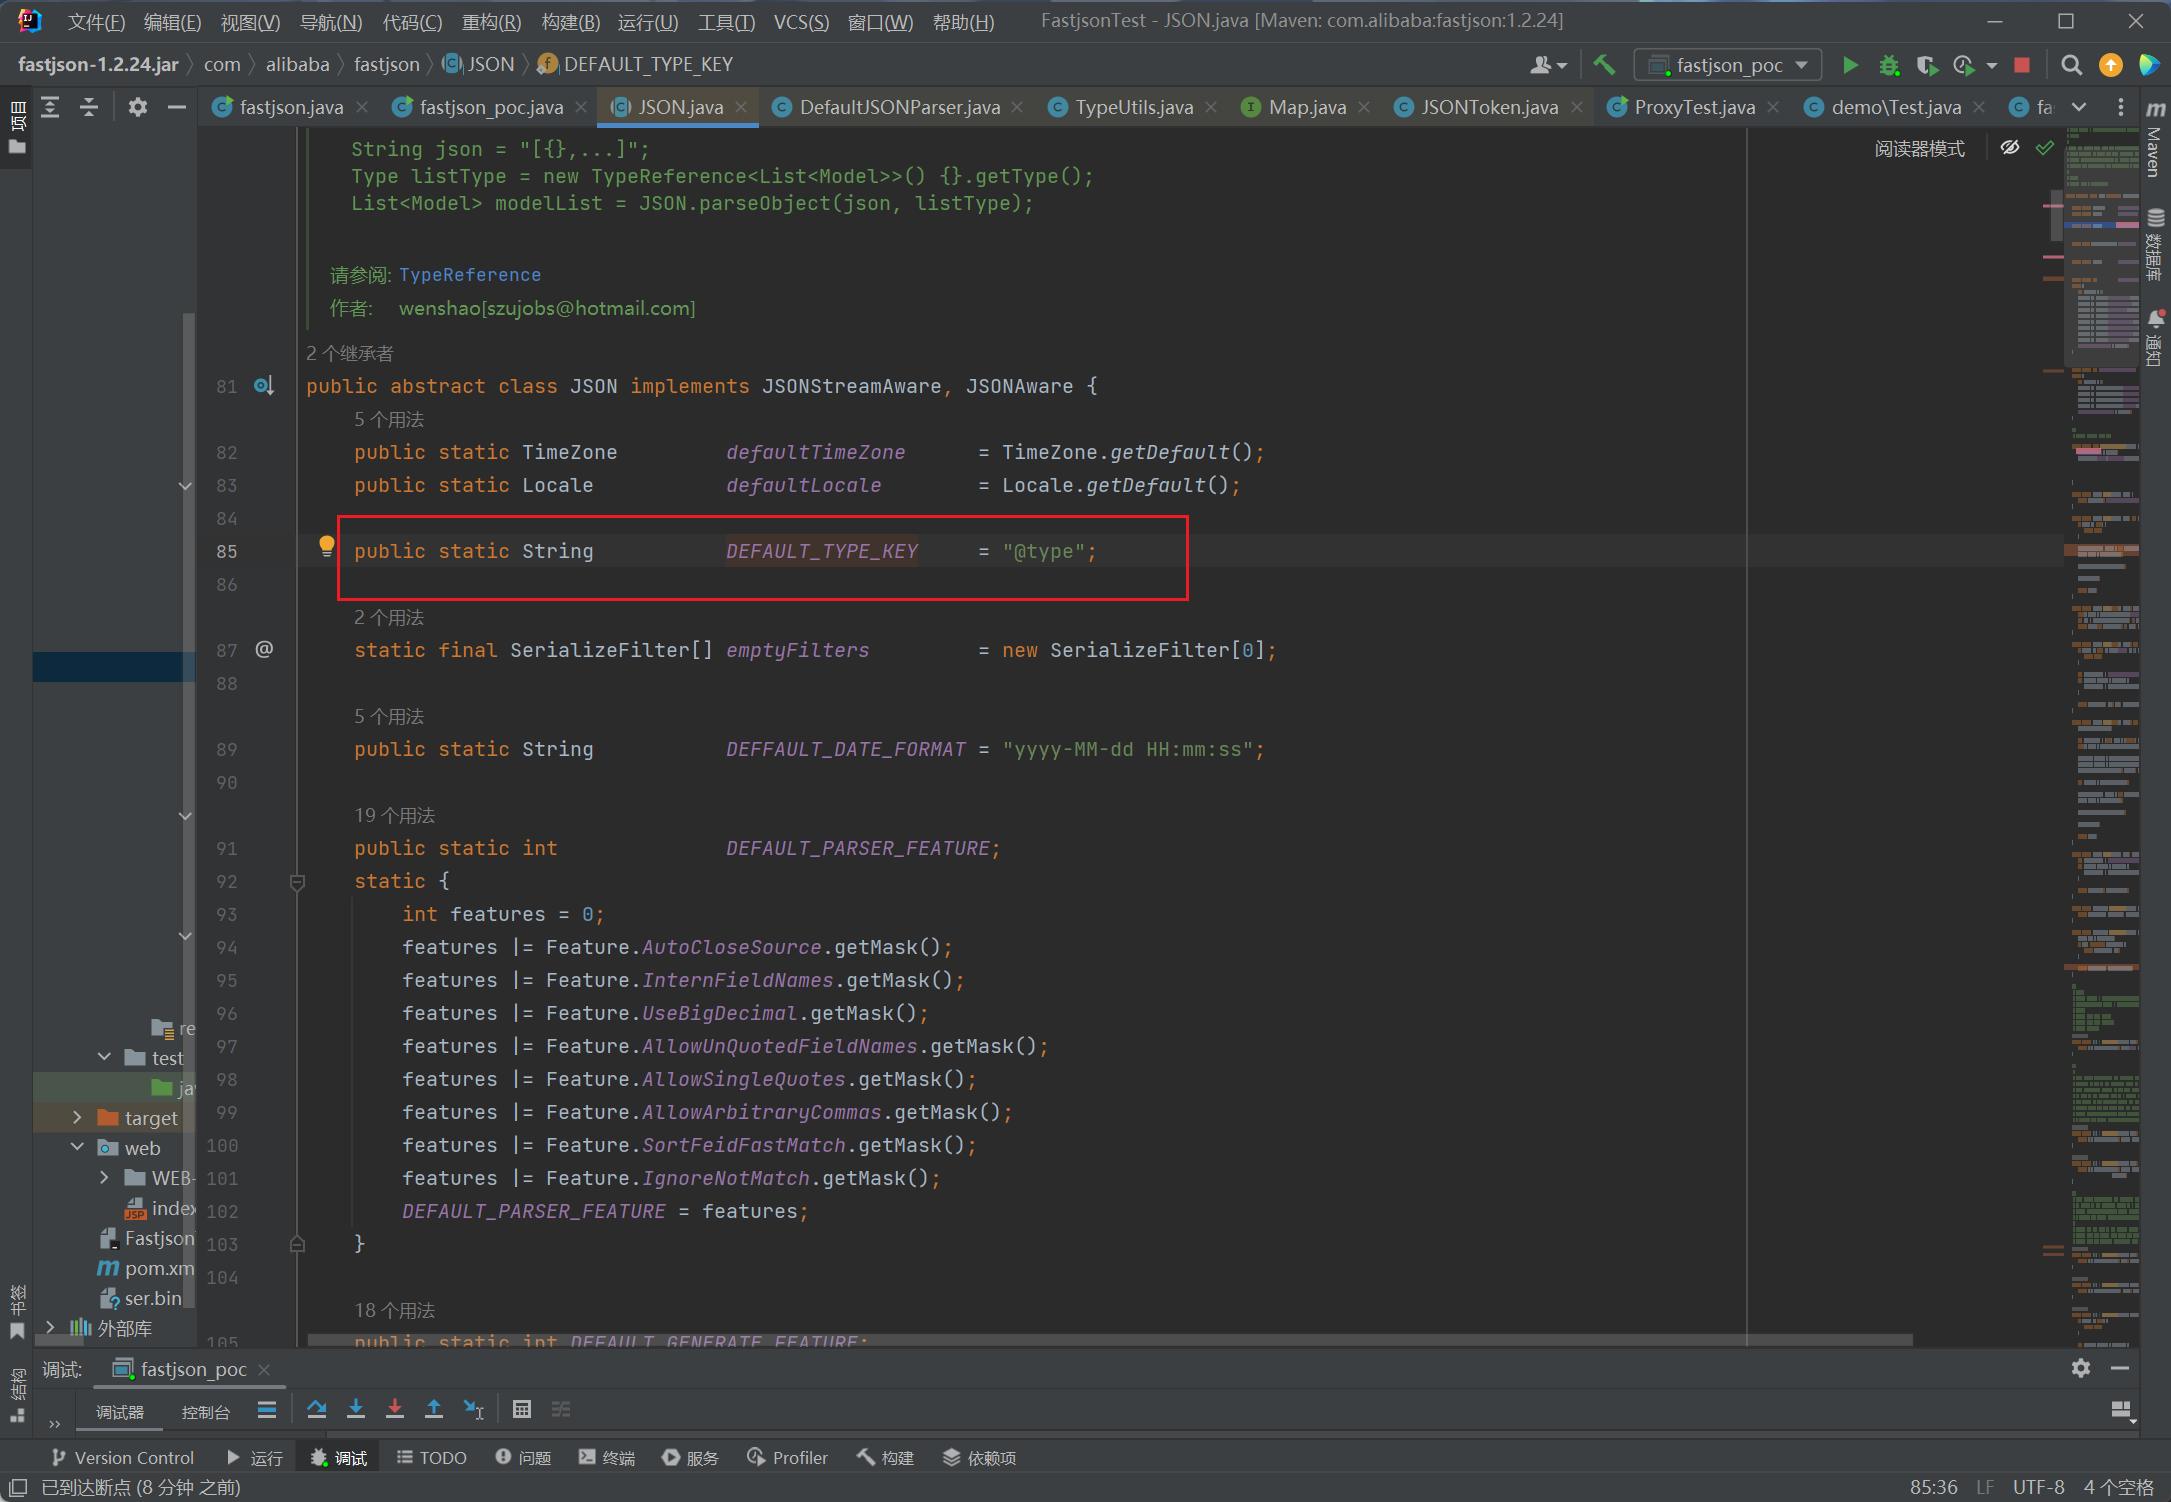Click the Build project hammer icon
Viewport: 2171px width, 1502px height.
coord(1604,65)
